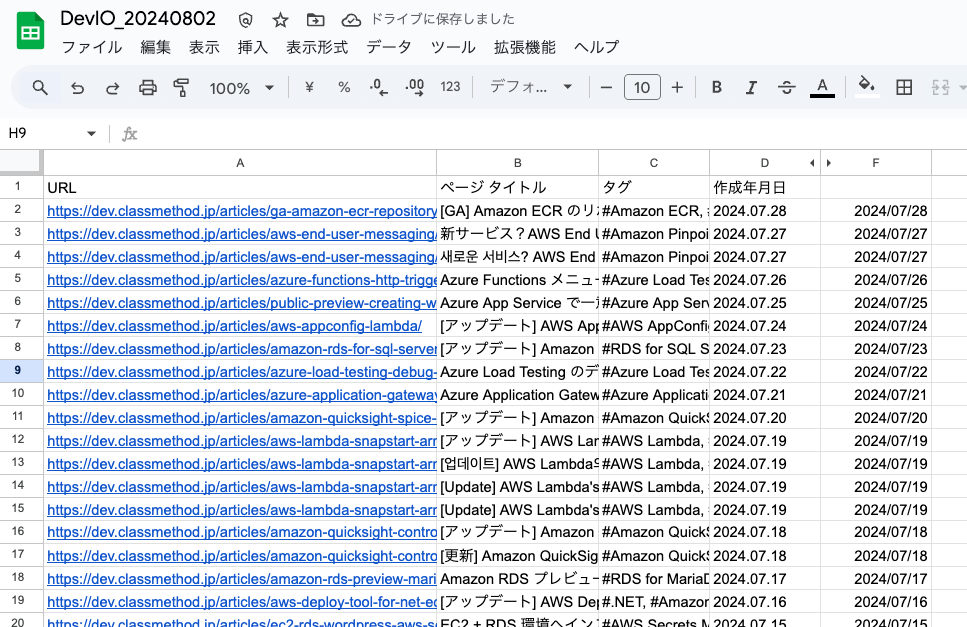Open the text color picker

822,88
